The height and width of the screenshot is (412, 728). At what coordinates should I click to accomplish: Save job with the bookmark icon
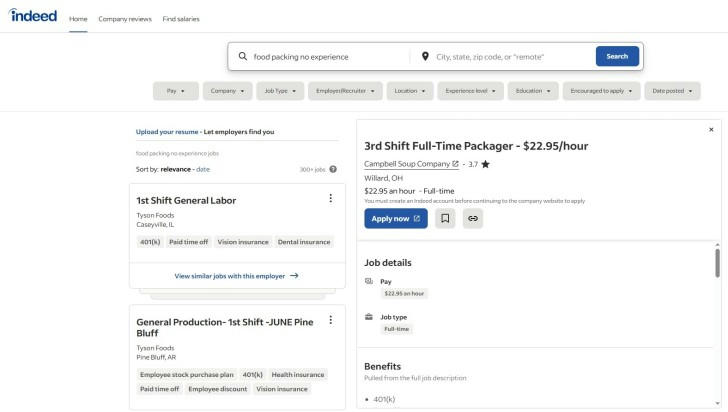(x=445, y=218)
